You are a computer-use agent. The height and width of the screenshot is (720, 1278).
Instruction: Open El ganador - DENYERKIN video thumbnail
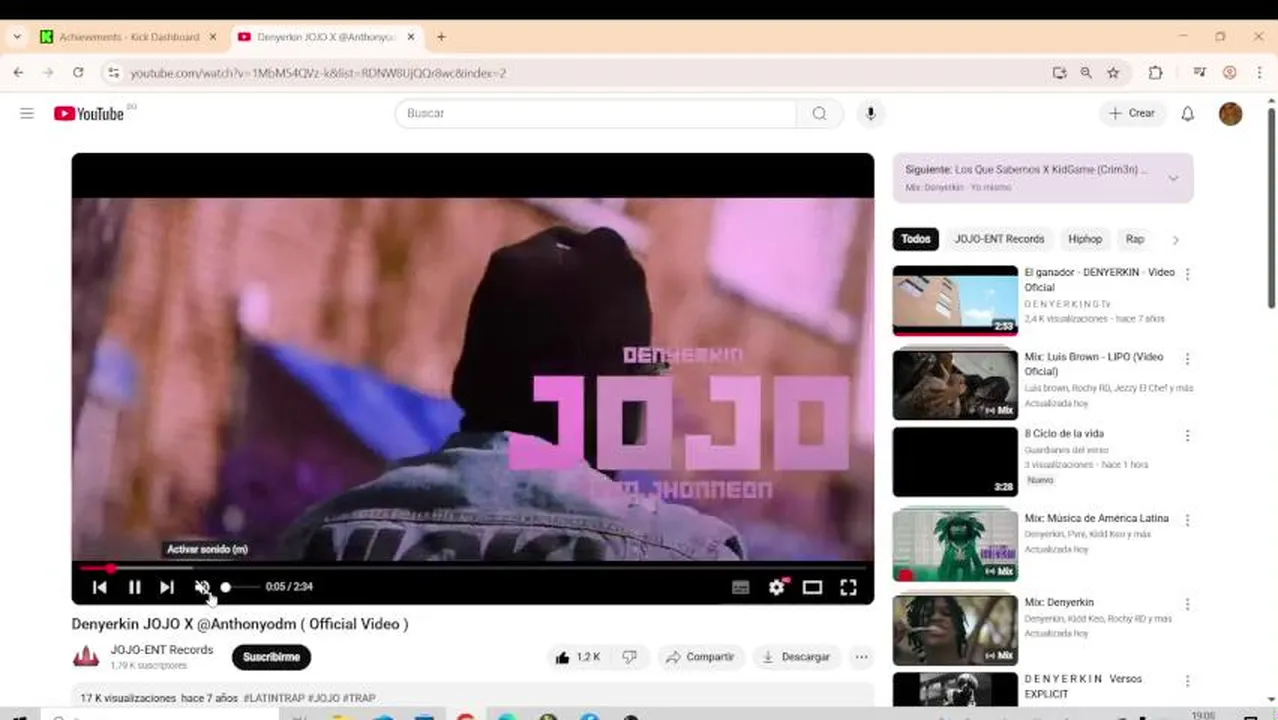point(955,301)
